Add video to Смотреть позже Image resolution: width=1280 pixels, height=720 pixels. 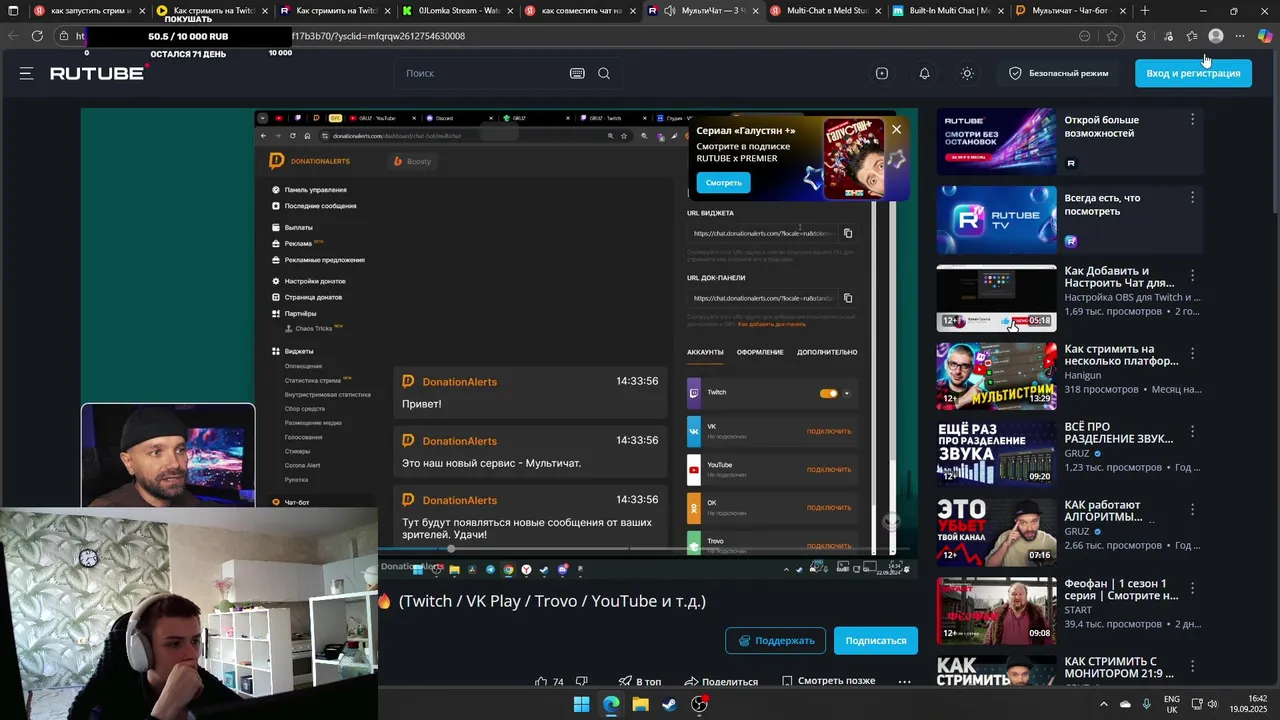click(x=828, y=681)
